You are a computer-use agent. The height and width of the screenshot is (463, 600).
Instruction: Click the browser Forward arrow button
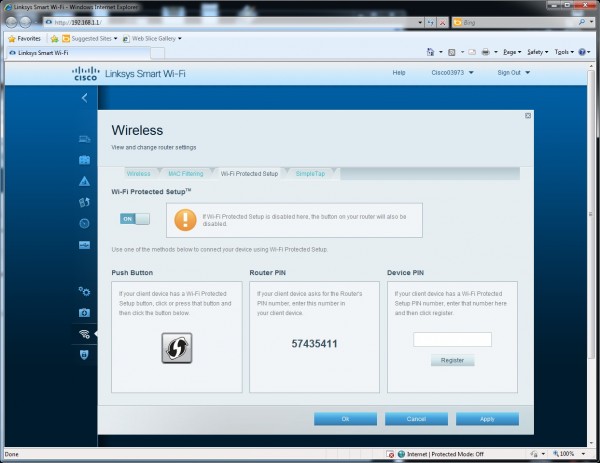click(25, 23)
